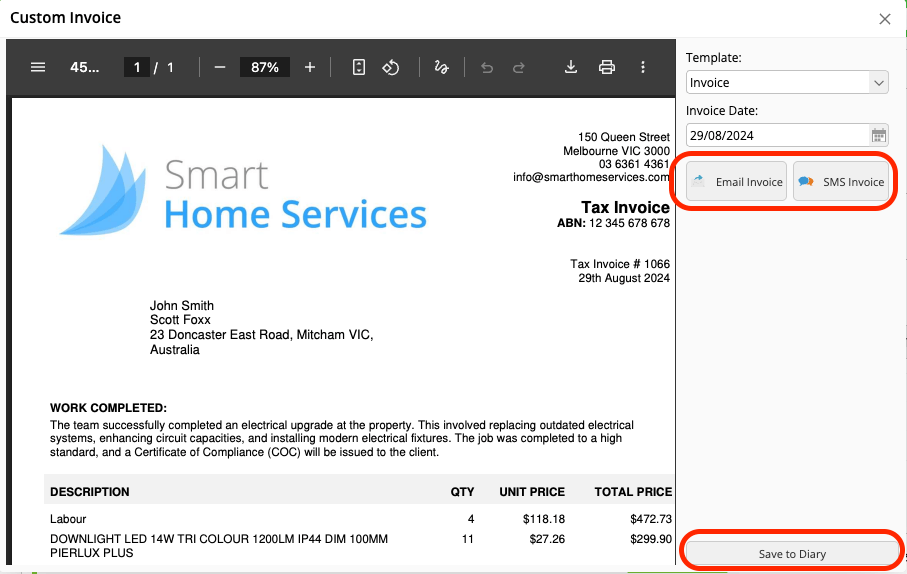Click Save to Diary button
907x574 pixels.
[792, 553]
